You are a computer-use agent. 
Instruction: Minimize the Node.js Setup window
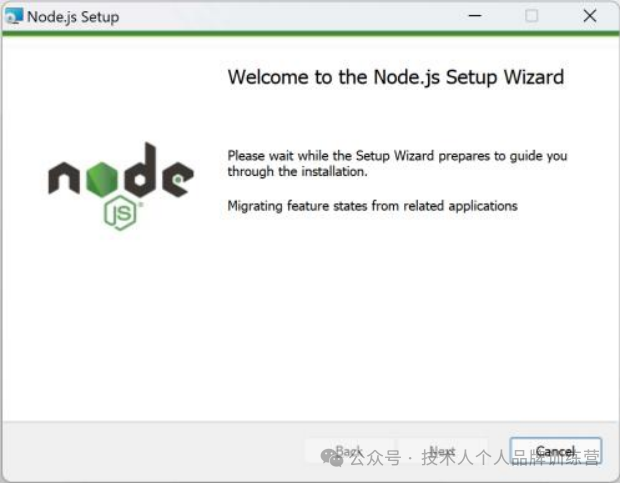[474, 16]
